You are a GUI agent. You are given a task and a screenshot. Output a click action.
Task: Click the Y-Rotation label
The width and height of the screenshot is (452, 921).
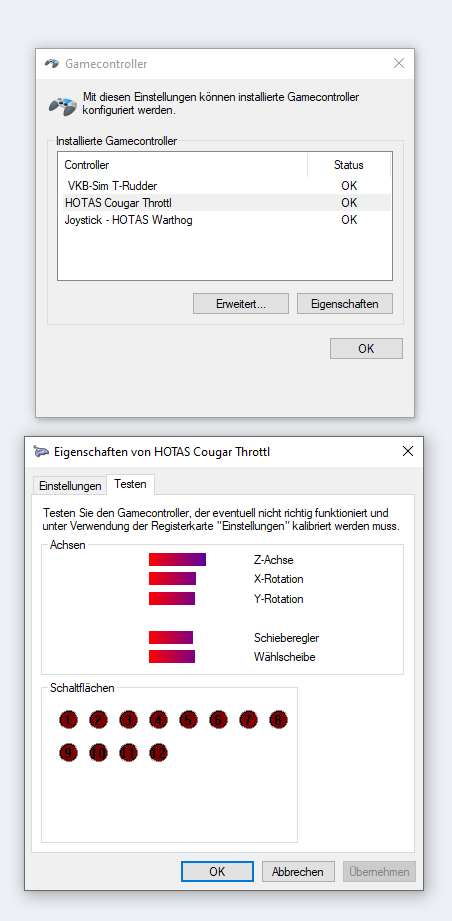click(x=279, y=599)
